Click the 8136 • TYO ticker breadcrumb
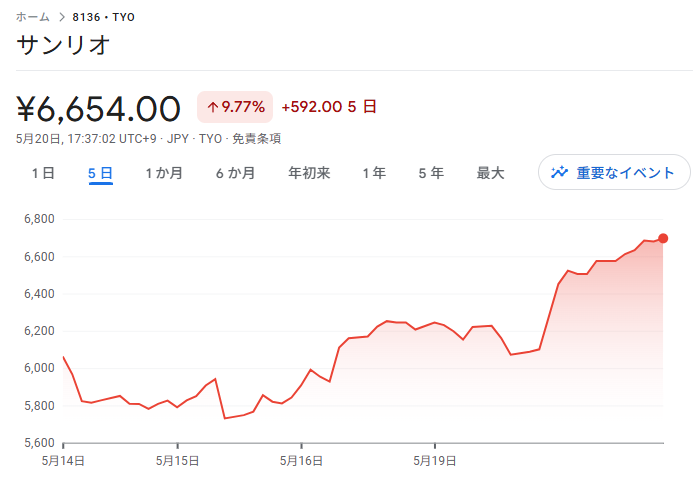The width and height of the screenshot is (693, 478). coord(104,17)
